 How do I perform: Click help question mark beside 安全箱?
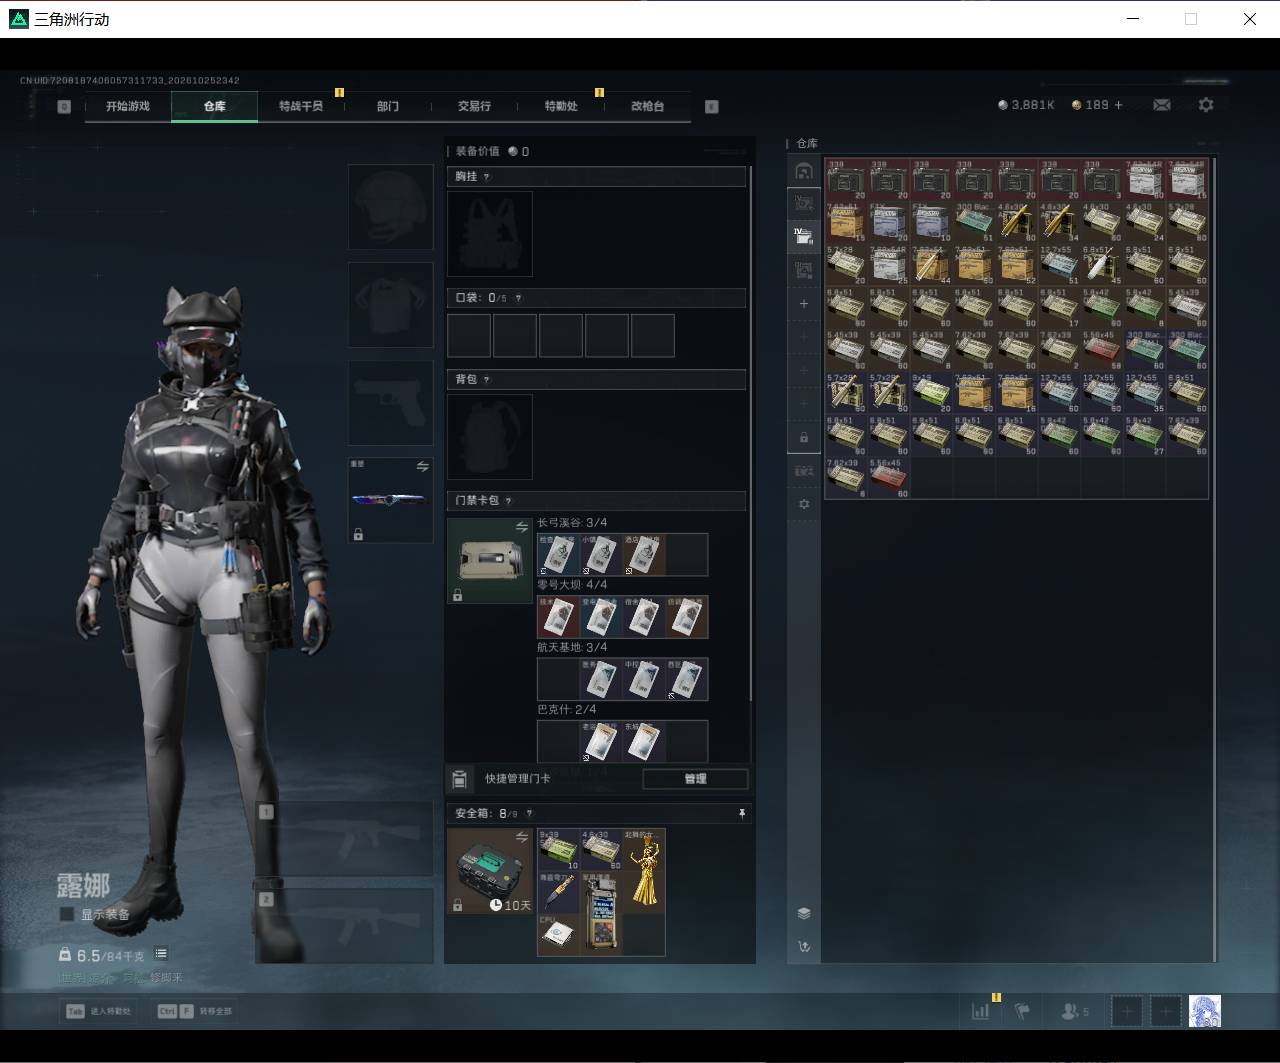(530, 814)
